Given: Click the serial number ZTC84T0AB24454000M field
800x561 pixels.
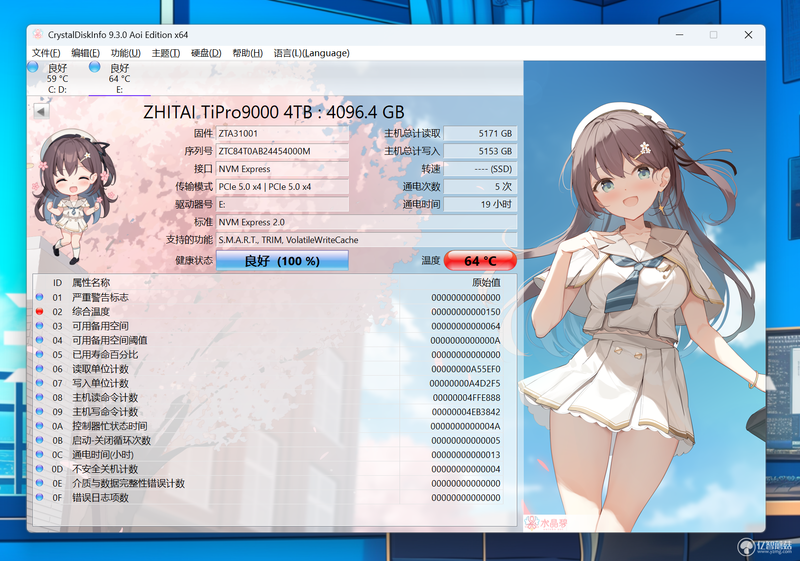Looking at the screenshot, I should 282,151.
